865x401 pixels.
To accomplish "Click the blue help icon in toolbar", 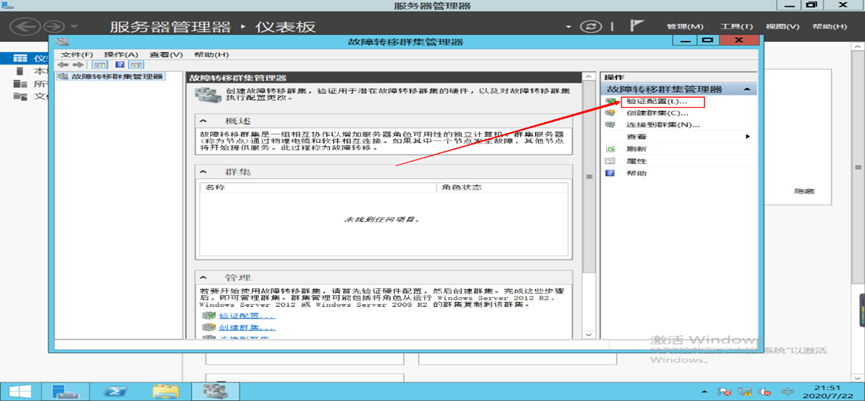I will [120, 65].
